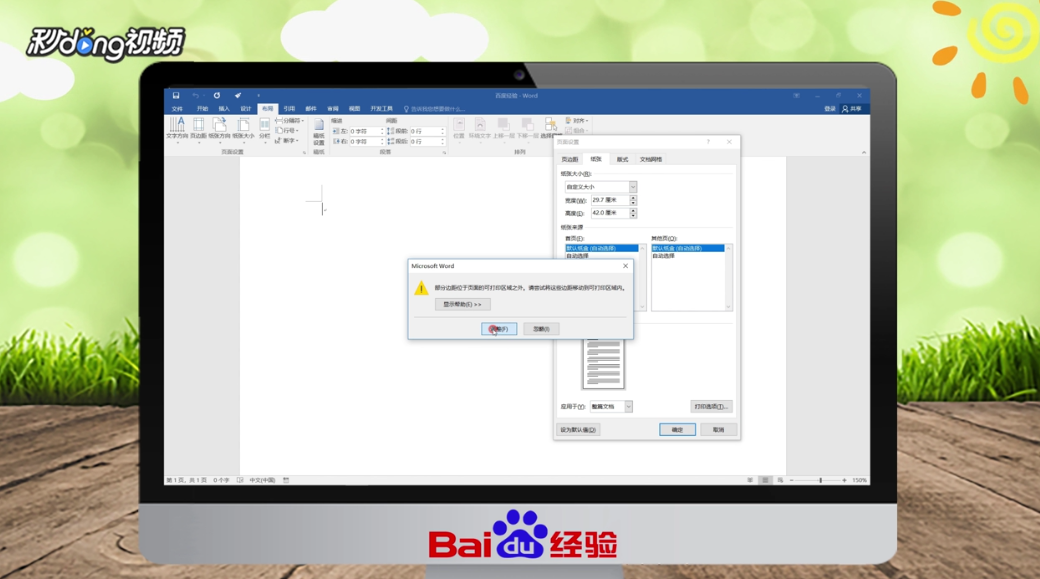Open the 文字方向 text direction tool
Viewport: 1040px width, 579px height.
tap(177, 129)
